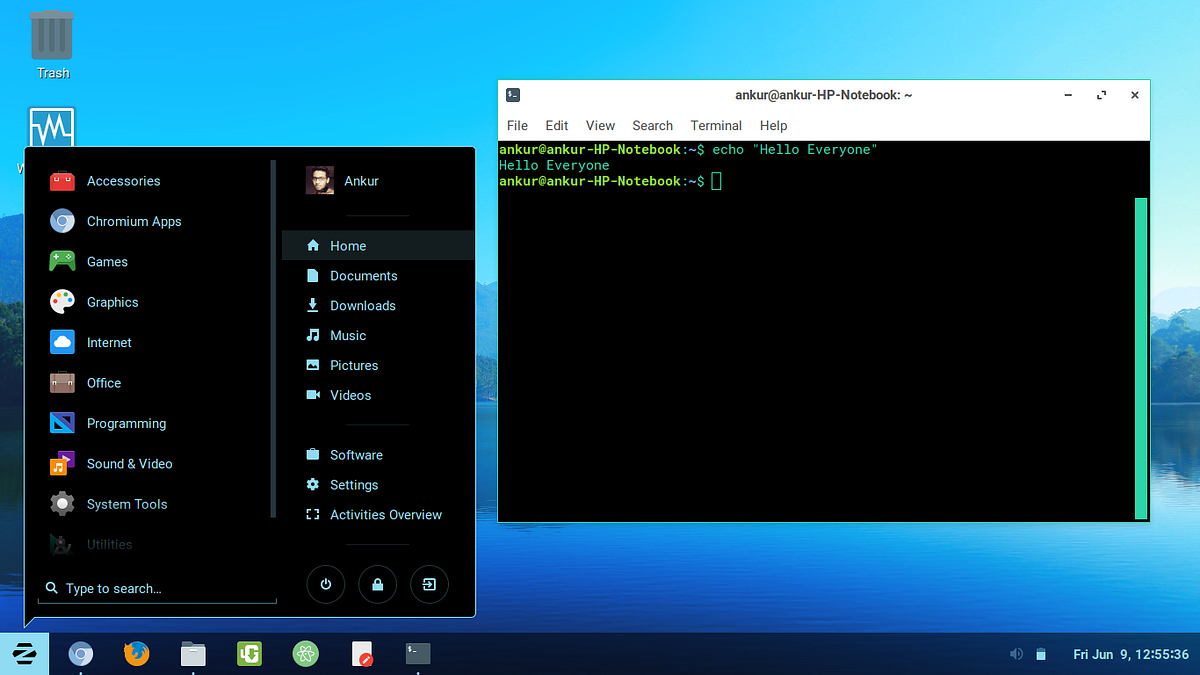Open the Zorin start menu icon
Image resolution: width=1200 pixels, height=675 pixels.
coord(22,654)
